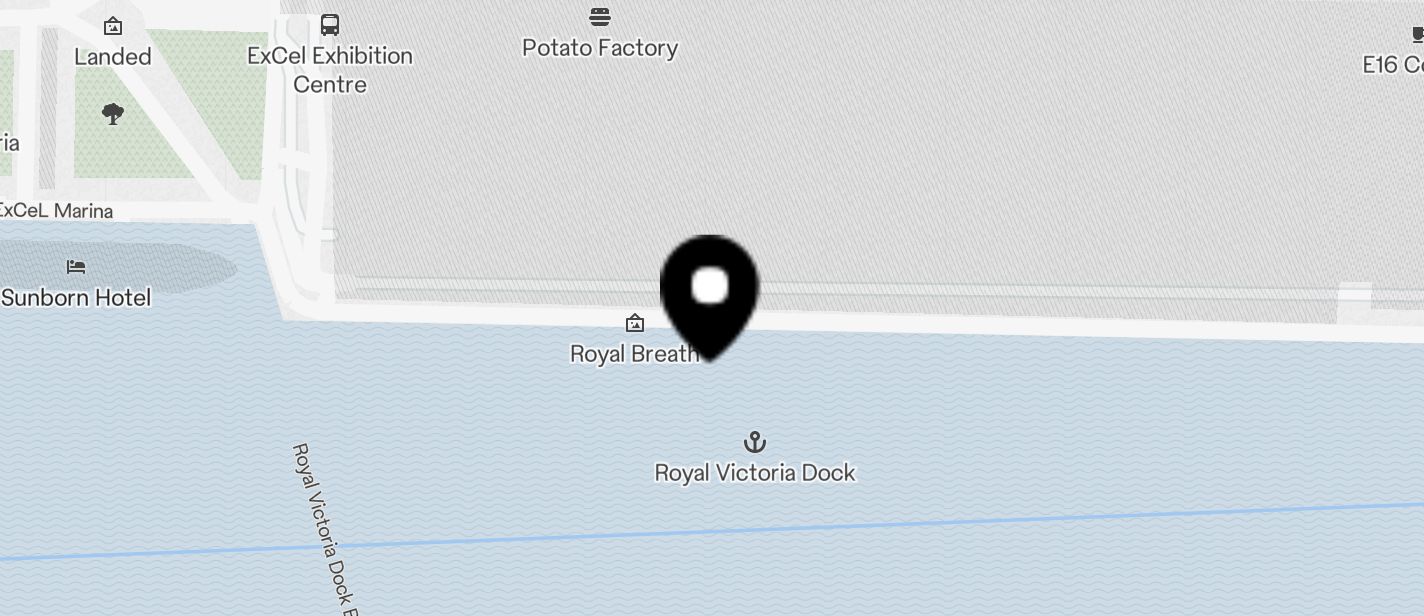Click the cafe cup icon near E16
Image resolution: width=1424 pixels, height=616 pixels.
[x=1417, y=35]
